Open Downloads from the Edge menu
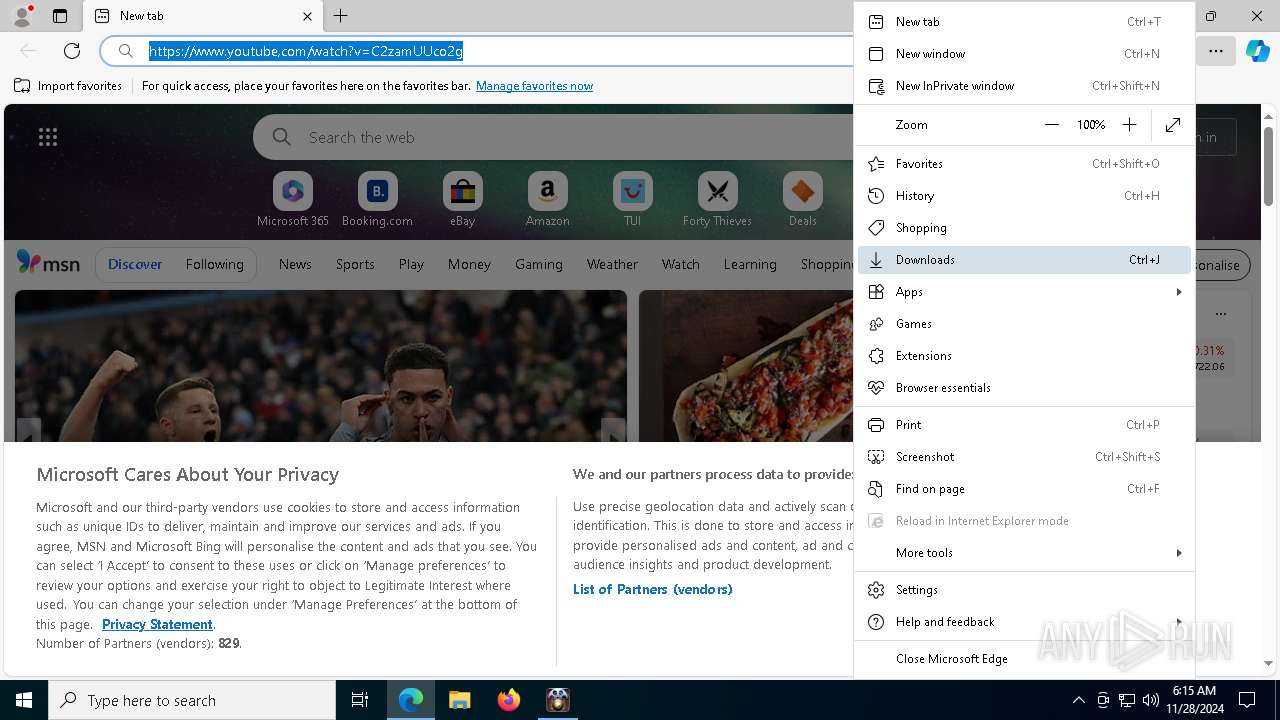 [x=1024, y=260]
